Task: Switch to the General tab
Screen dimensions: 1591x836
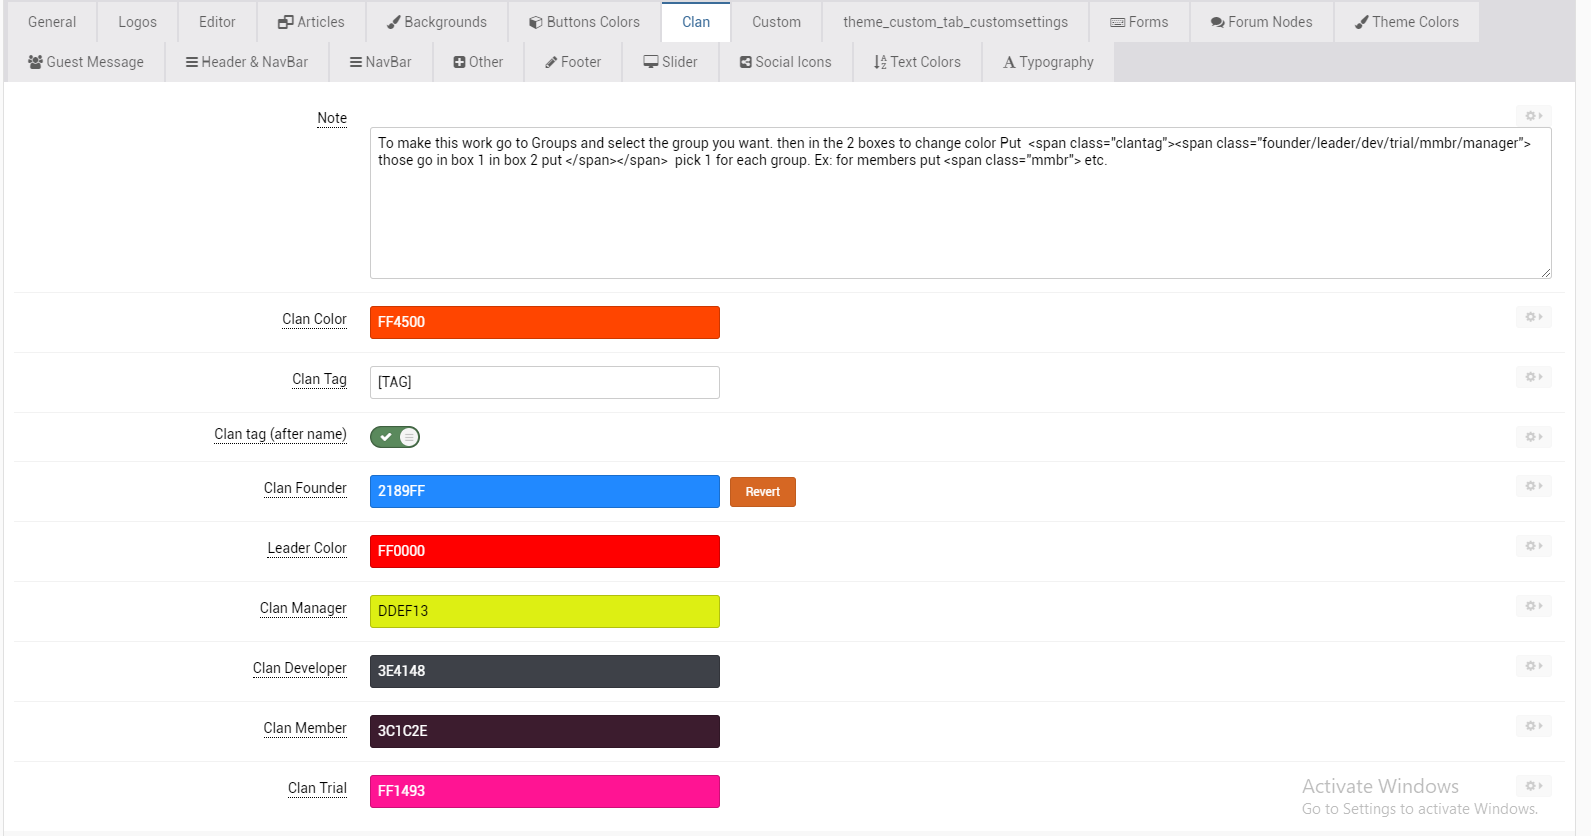Action: (52, 22)
